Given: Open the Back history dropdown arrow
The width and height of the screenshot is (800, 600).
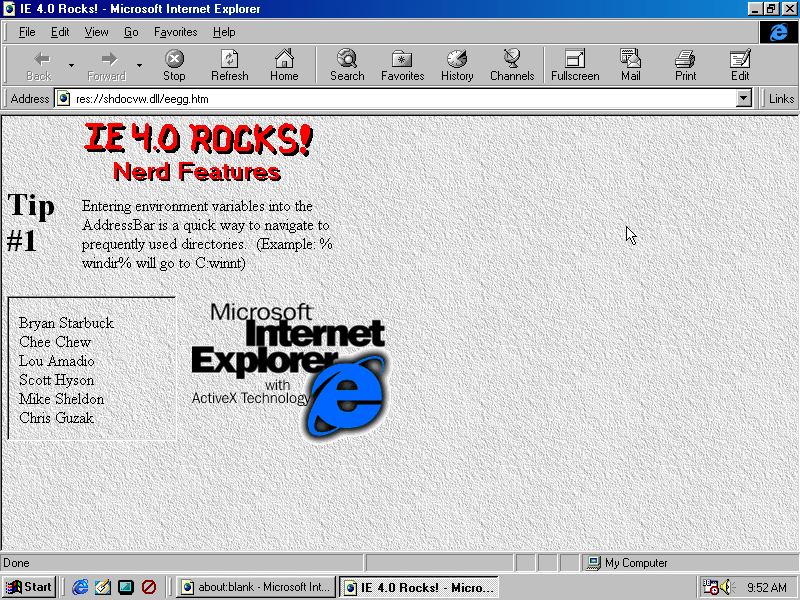Looking at the screenshot, I should click(71, 66).
